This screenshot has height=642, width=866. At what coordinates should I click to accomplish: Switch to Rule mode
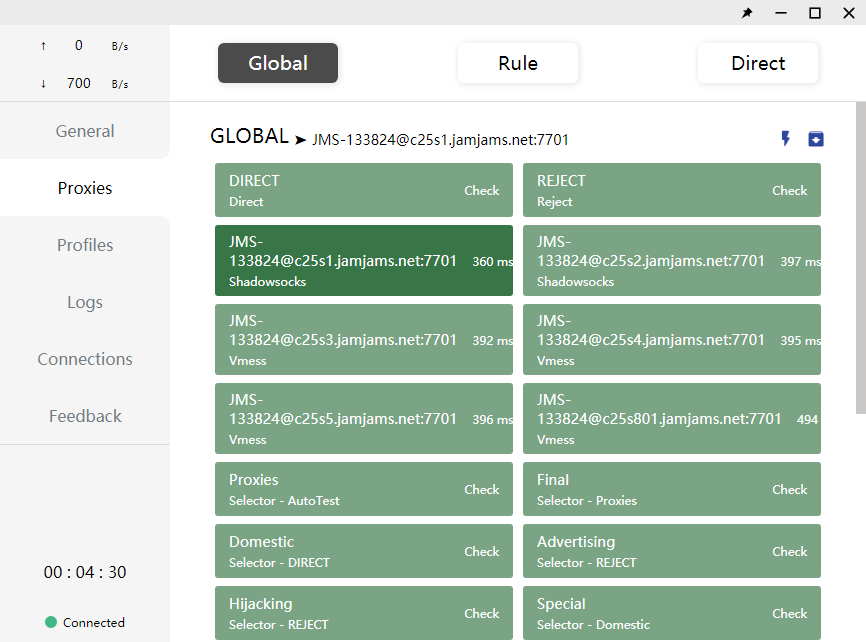pos(518,63)
